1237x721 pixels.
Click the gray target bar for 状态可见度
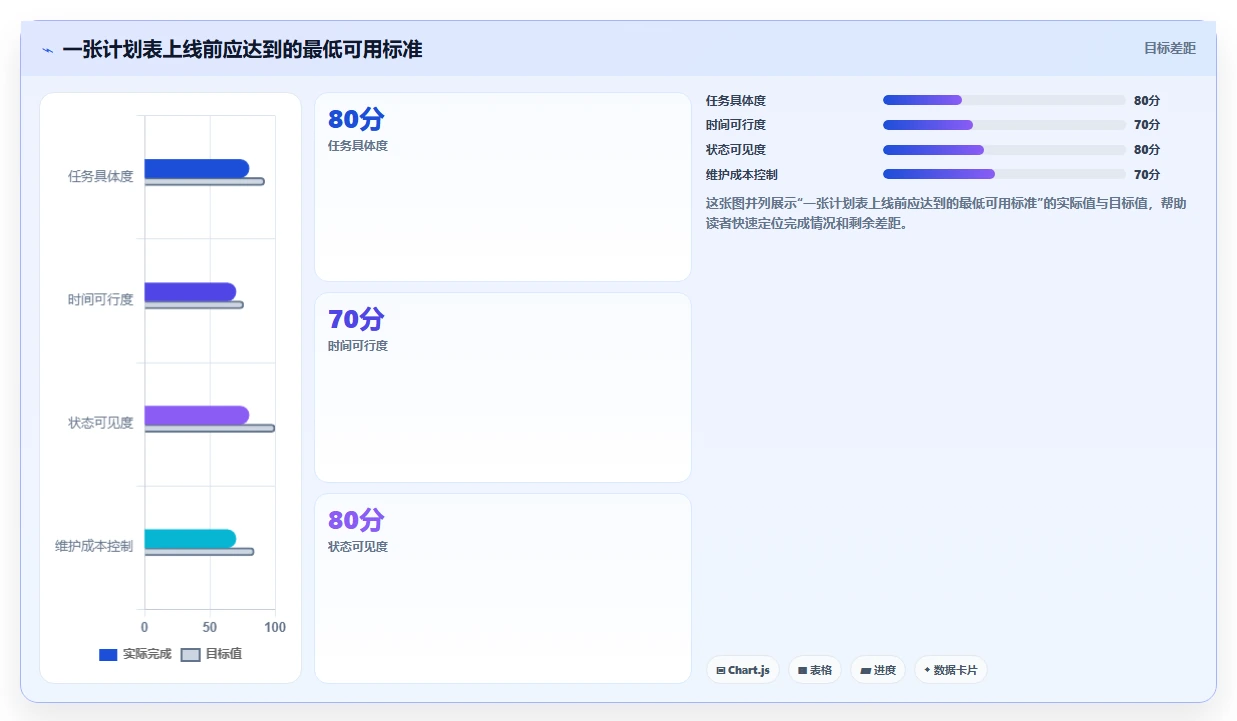click(209, 428)
